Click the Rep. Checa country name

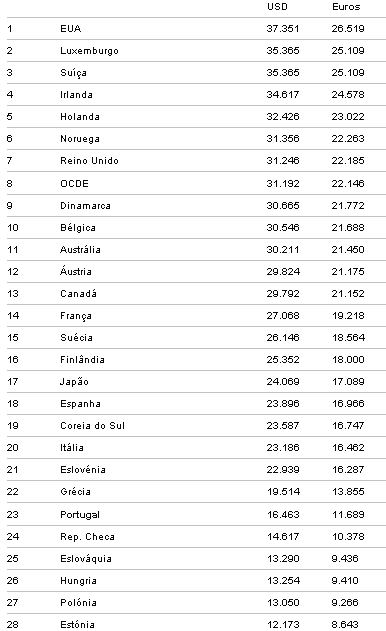(x=87, y=537)
